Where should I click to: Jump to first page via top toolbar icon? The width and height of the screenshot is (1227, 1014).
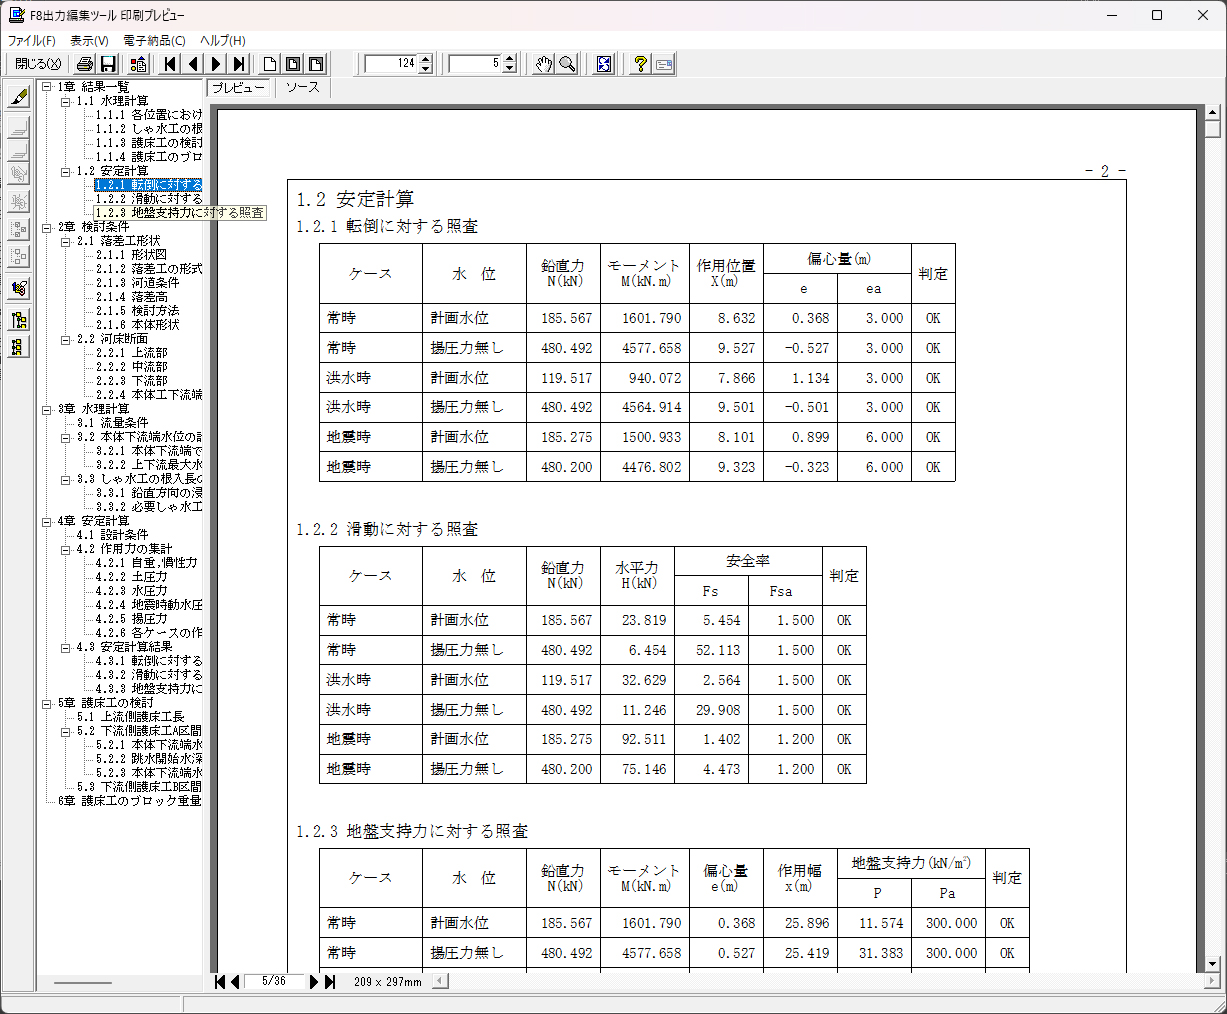(x=170, y=64)
